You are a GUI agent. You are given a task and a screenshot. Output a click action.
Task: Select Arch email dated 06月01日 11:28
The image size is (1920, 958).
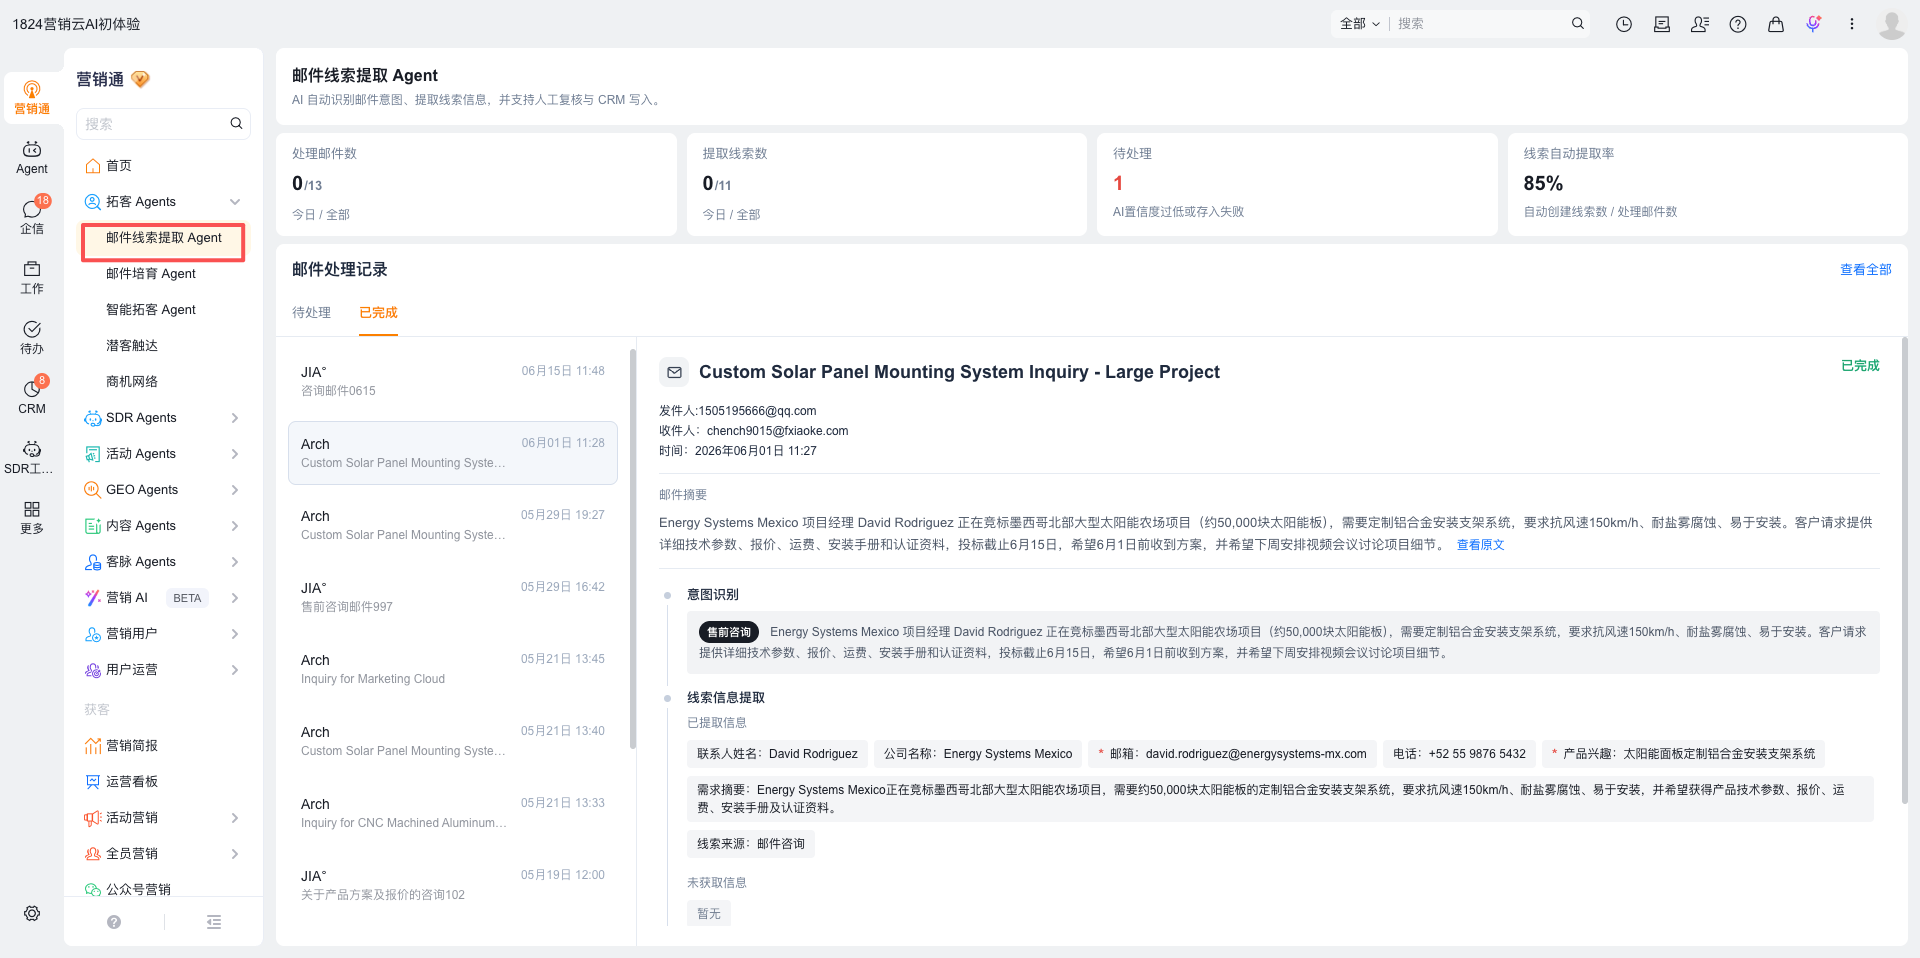pyautogui.click(x=453, y=453)
